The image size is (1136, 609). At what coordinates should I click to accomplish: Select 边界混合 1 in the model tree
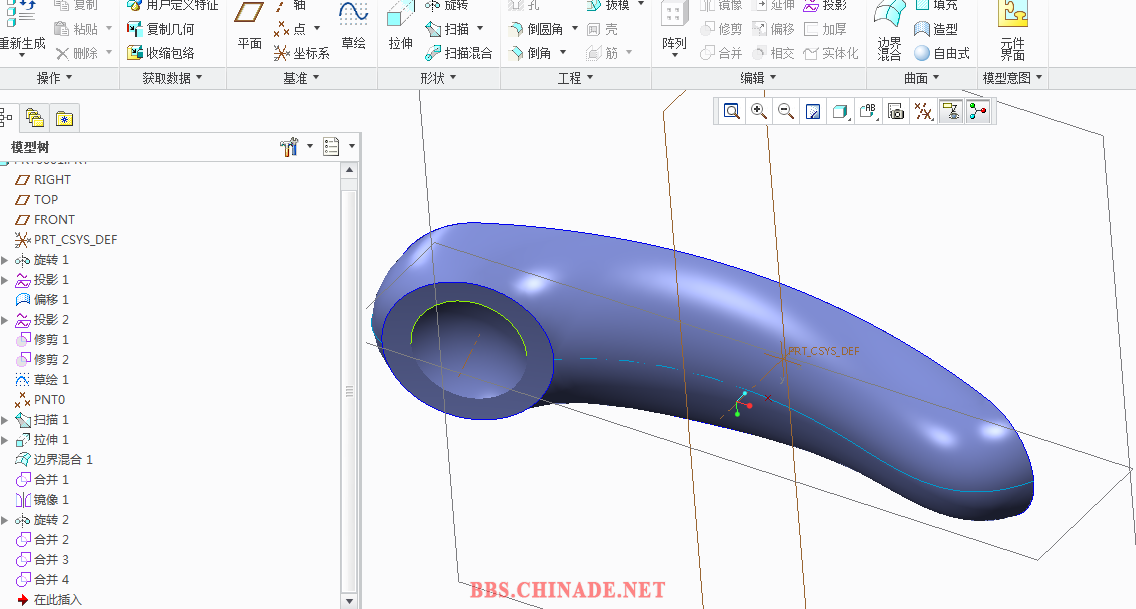click(x=62, y=460)
